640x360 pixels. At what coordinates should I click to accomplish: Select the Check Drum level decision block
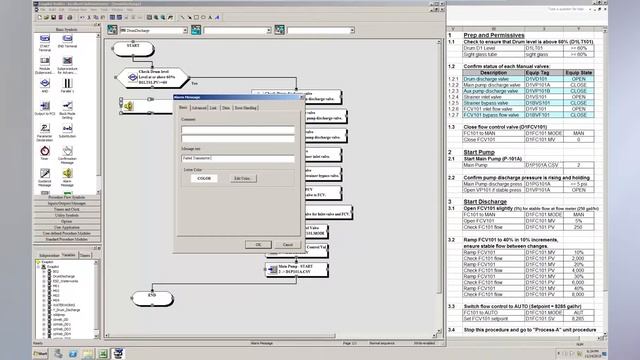tap(153, 77)
